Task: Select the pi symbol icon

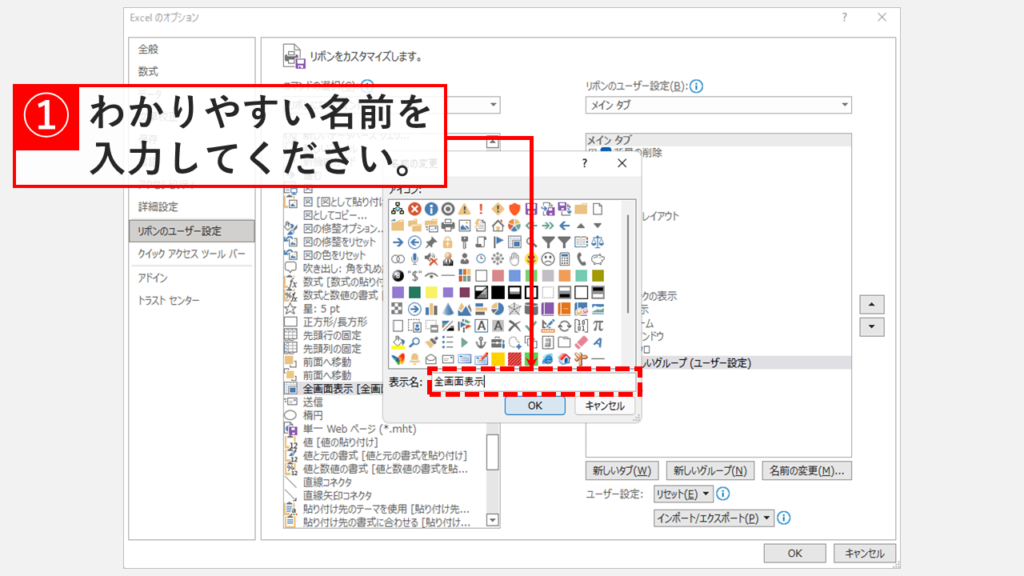Action: click(598, 325)
